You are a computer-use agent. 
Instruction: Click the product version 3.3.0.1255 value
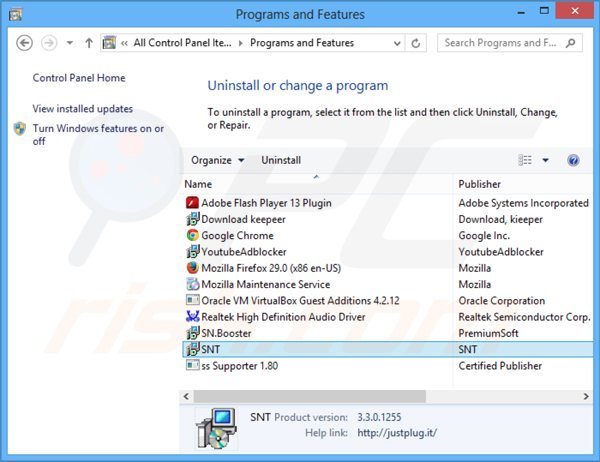coord(379,417)
